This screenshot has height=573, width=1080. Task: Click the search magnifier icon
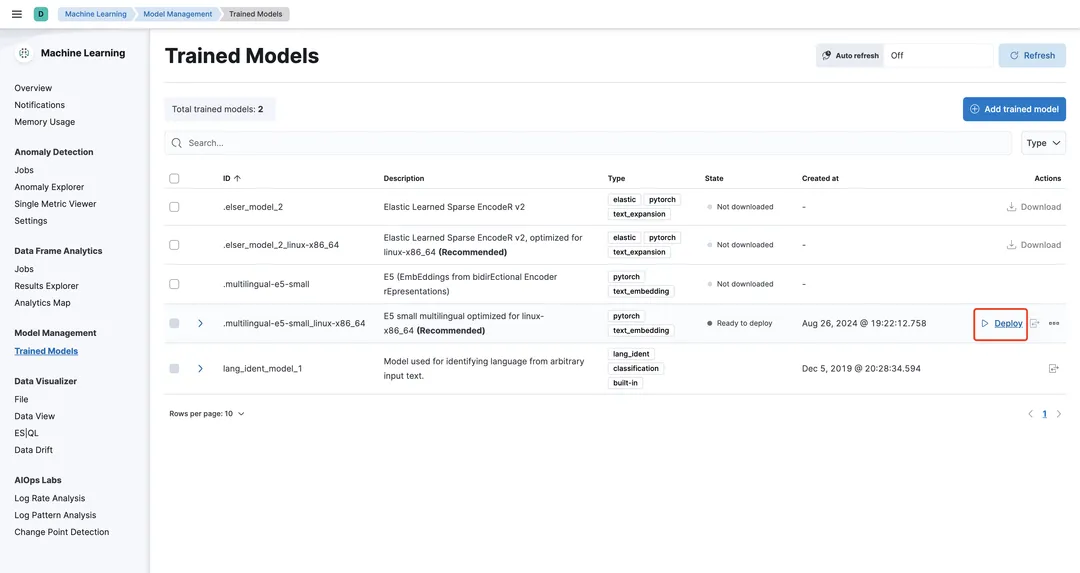click(177, 143)
